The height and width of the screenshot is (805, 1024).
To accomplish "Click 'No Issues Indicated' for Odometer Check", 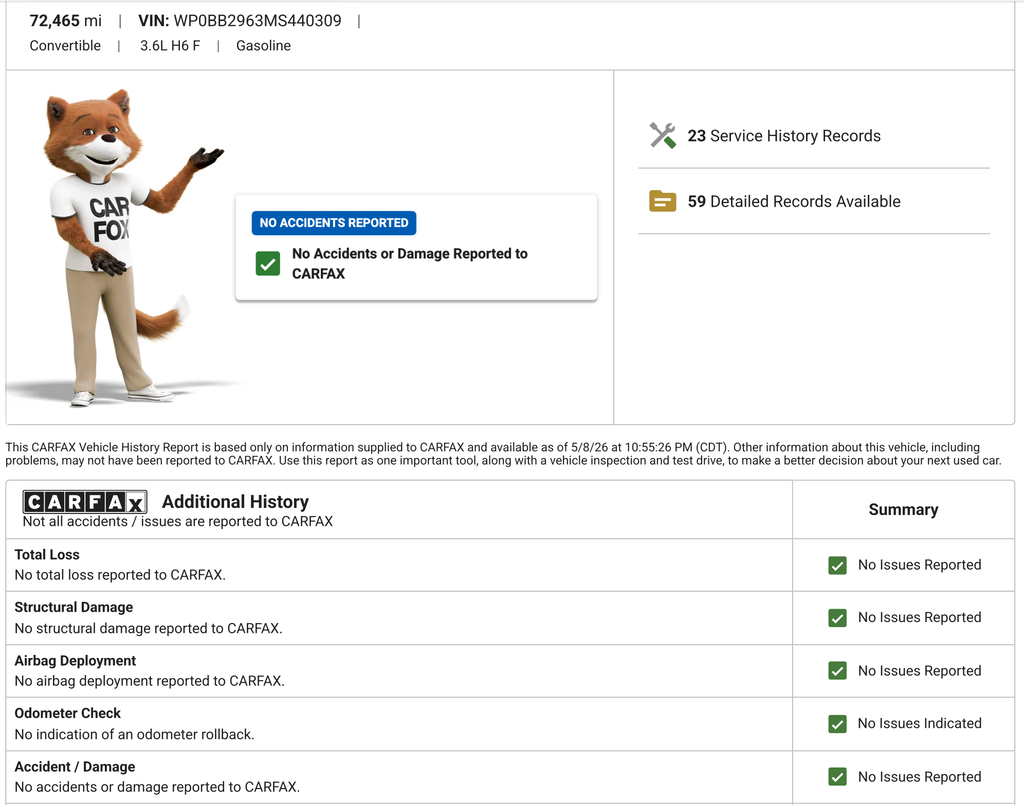I will click(920, 723).
